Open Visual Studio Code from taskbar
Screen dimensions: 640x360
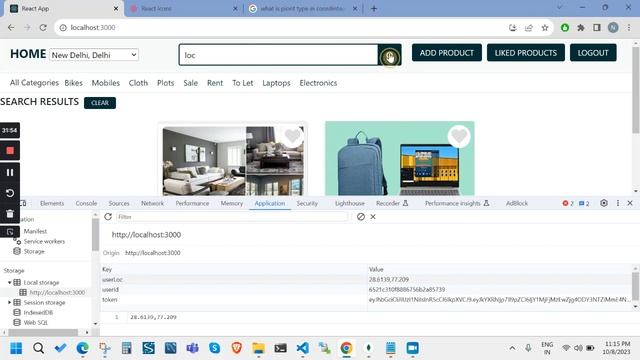point(302,348)
